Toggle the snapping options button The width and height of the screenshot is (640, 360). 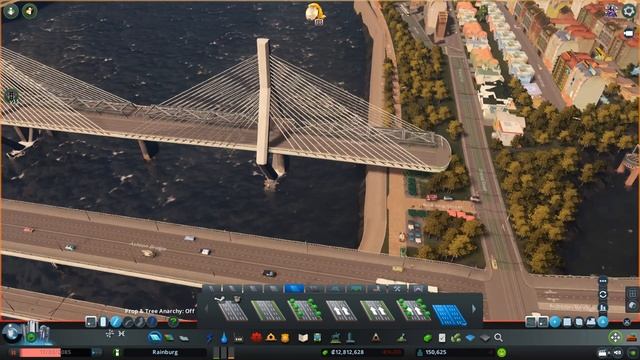(x=91, y=322)
